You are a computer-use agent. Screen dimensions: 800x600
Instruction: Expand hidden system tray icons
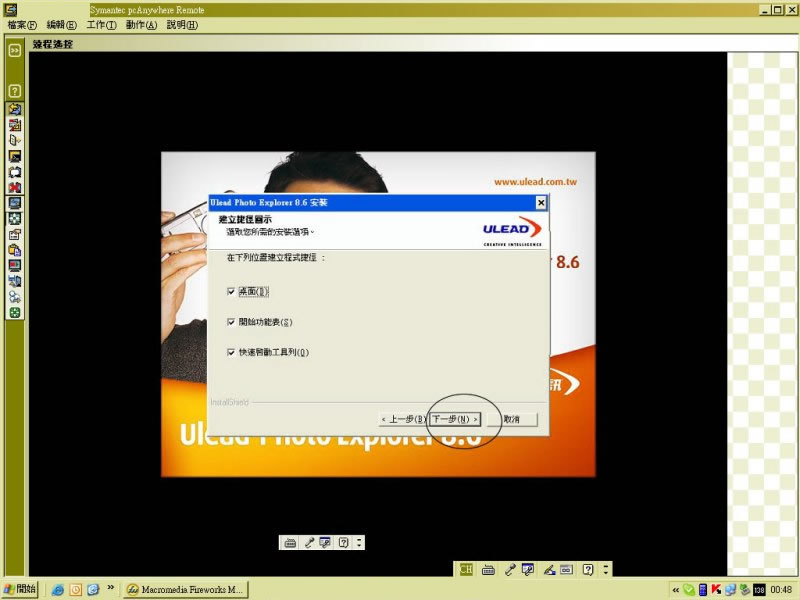click(676, 590)
